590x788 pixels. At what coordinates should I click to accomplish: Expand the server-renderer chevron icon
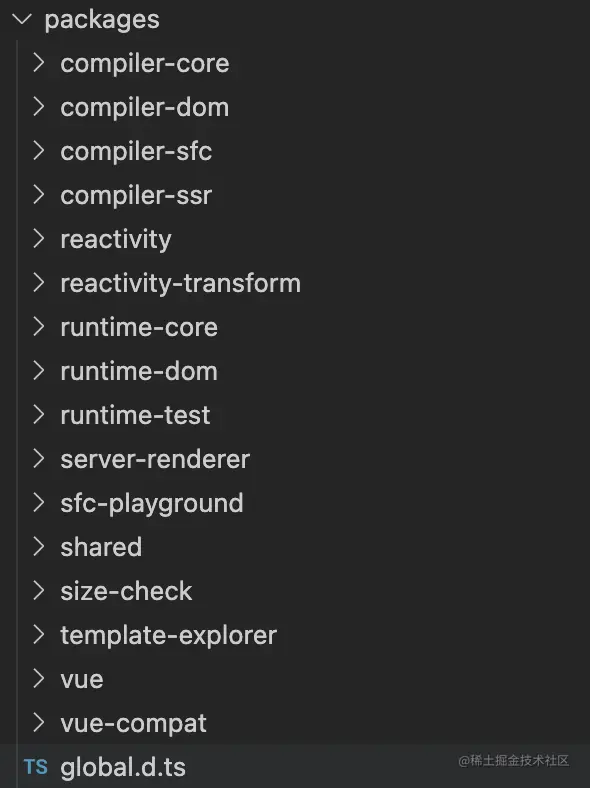tap(39, 459)
